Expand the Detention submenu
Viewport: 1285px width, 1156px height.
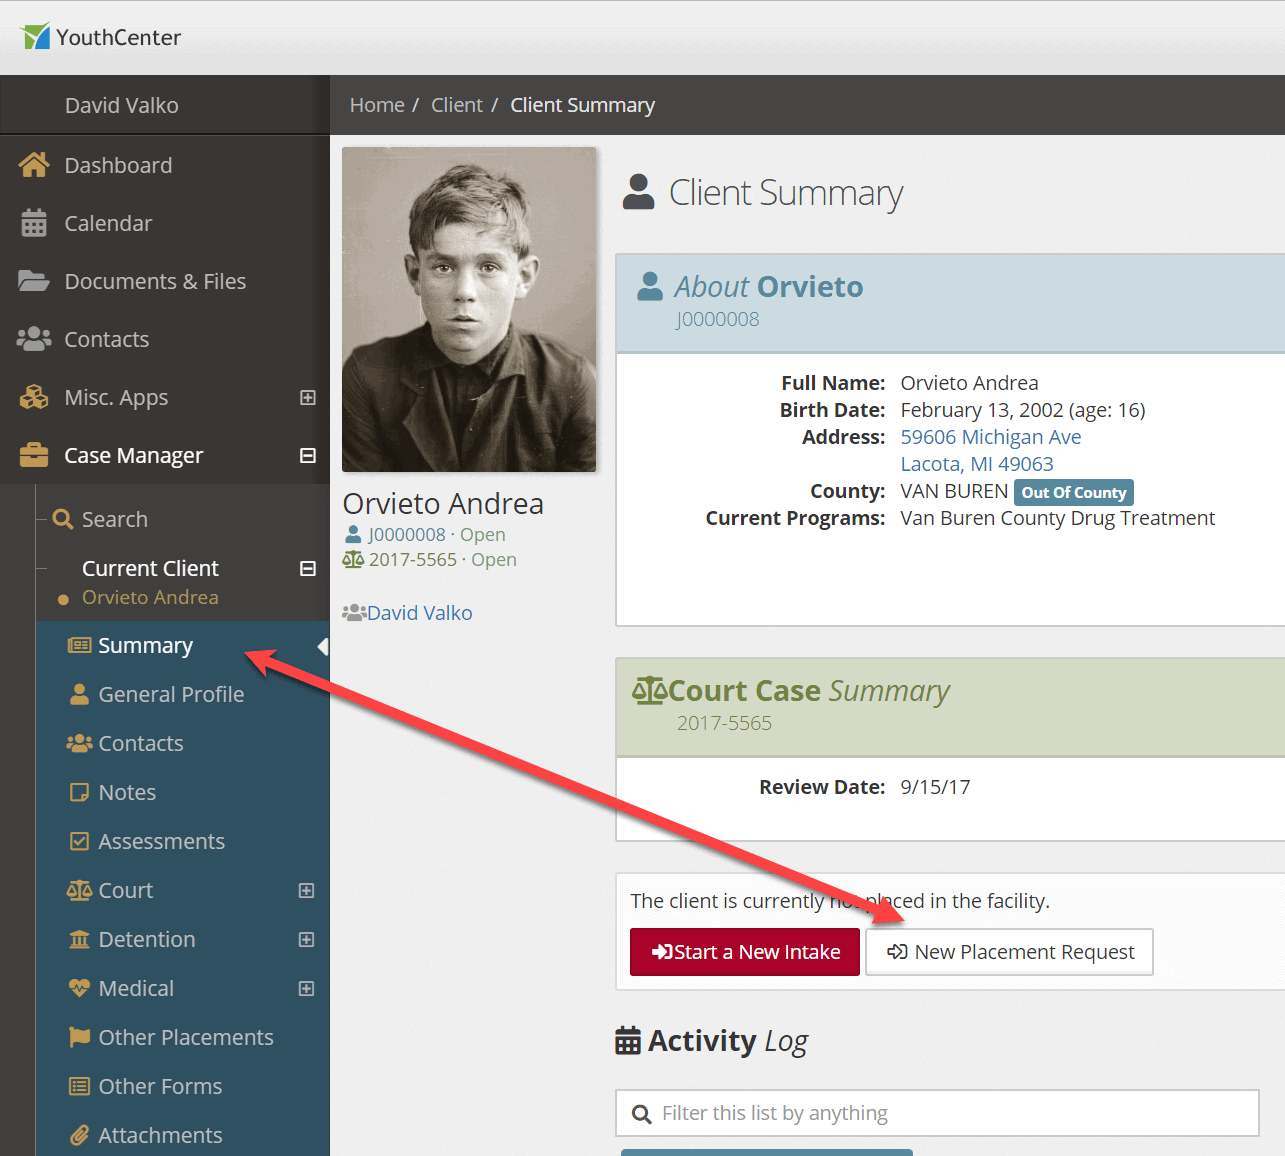(x=307, y=939)
